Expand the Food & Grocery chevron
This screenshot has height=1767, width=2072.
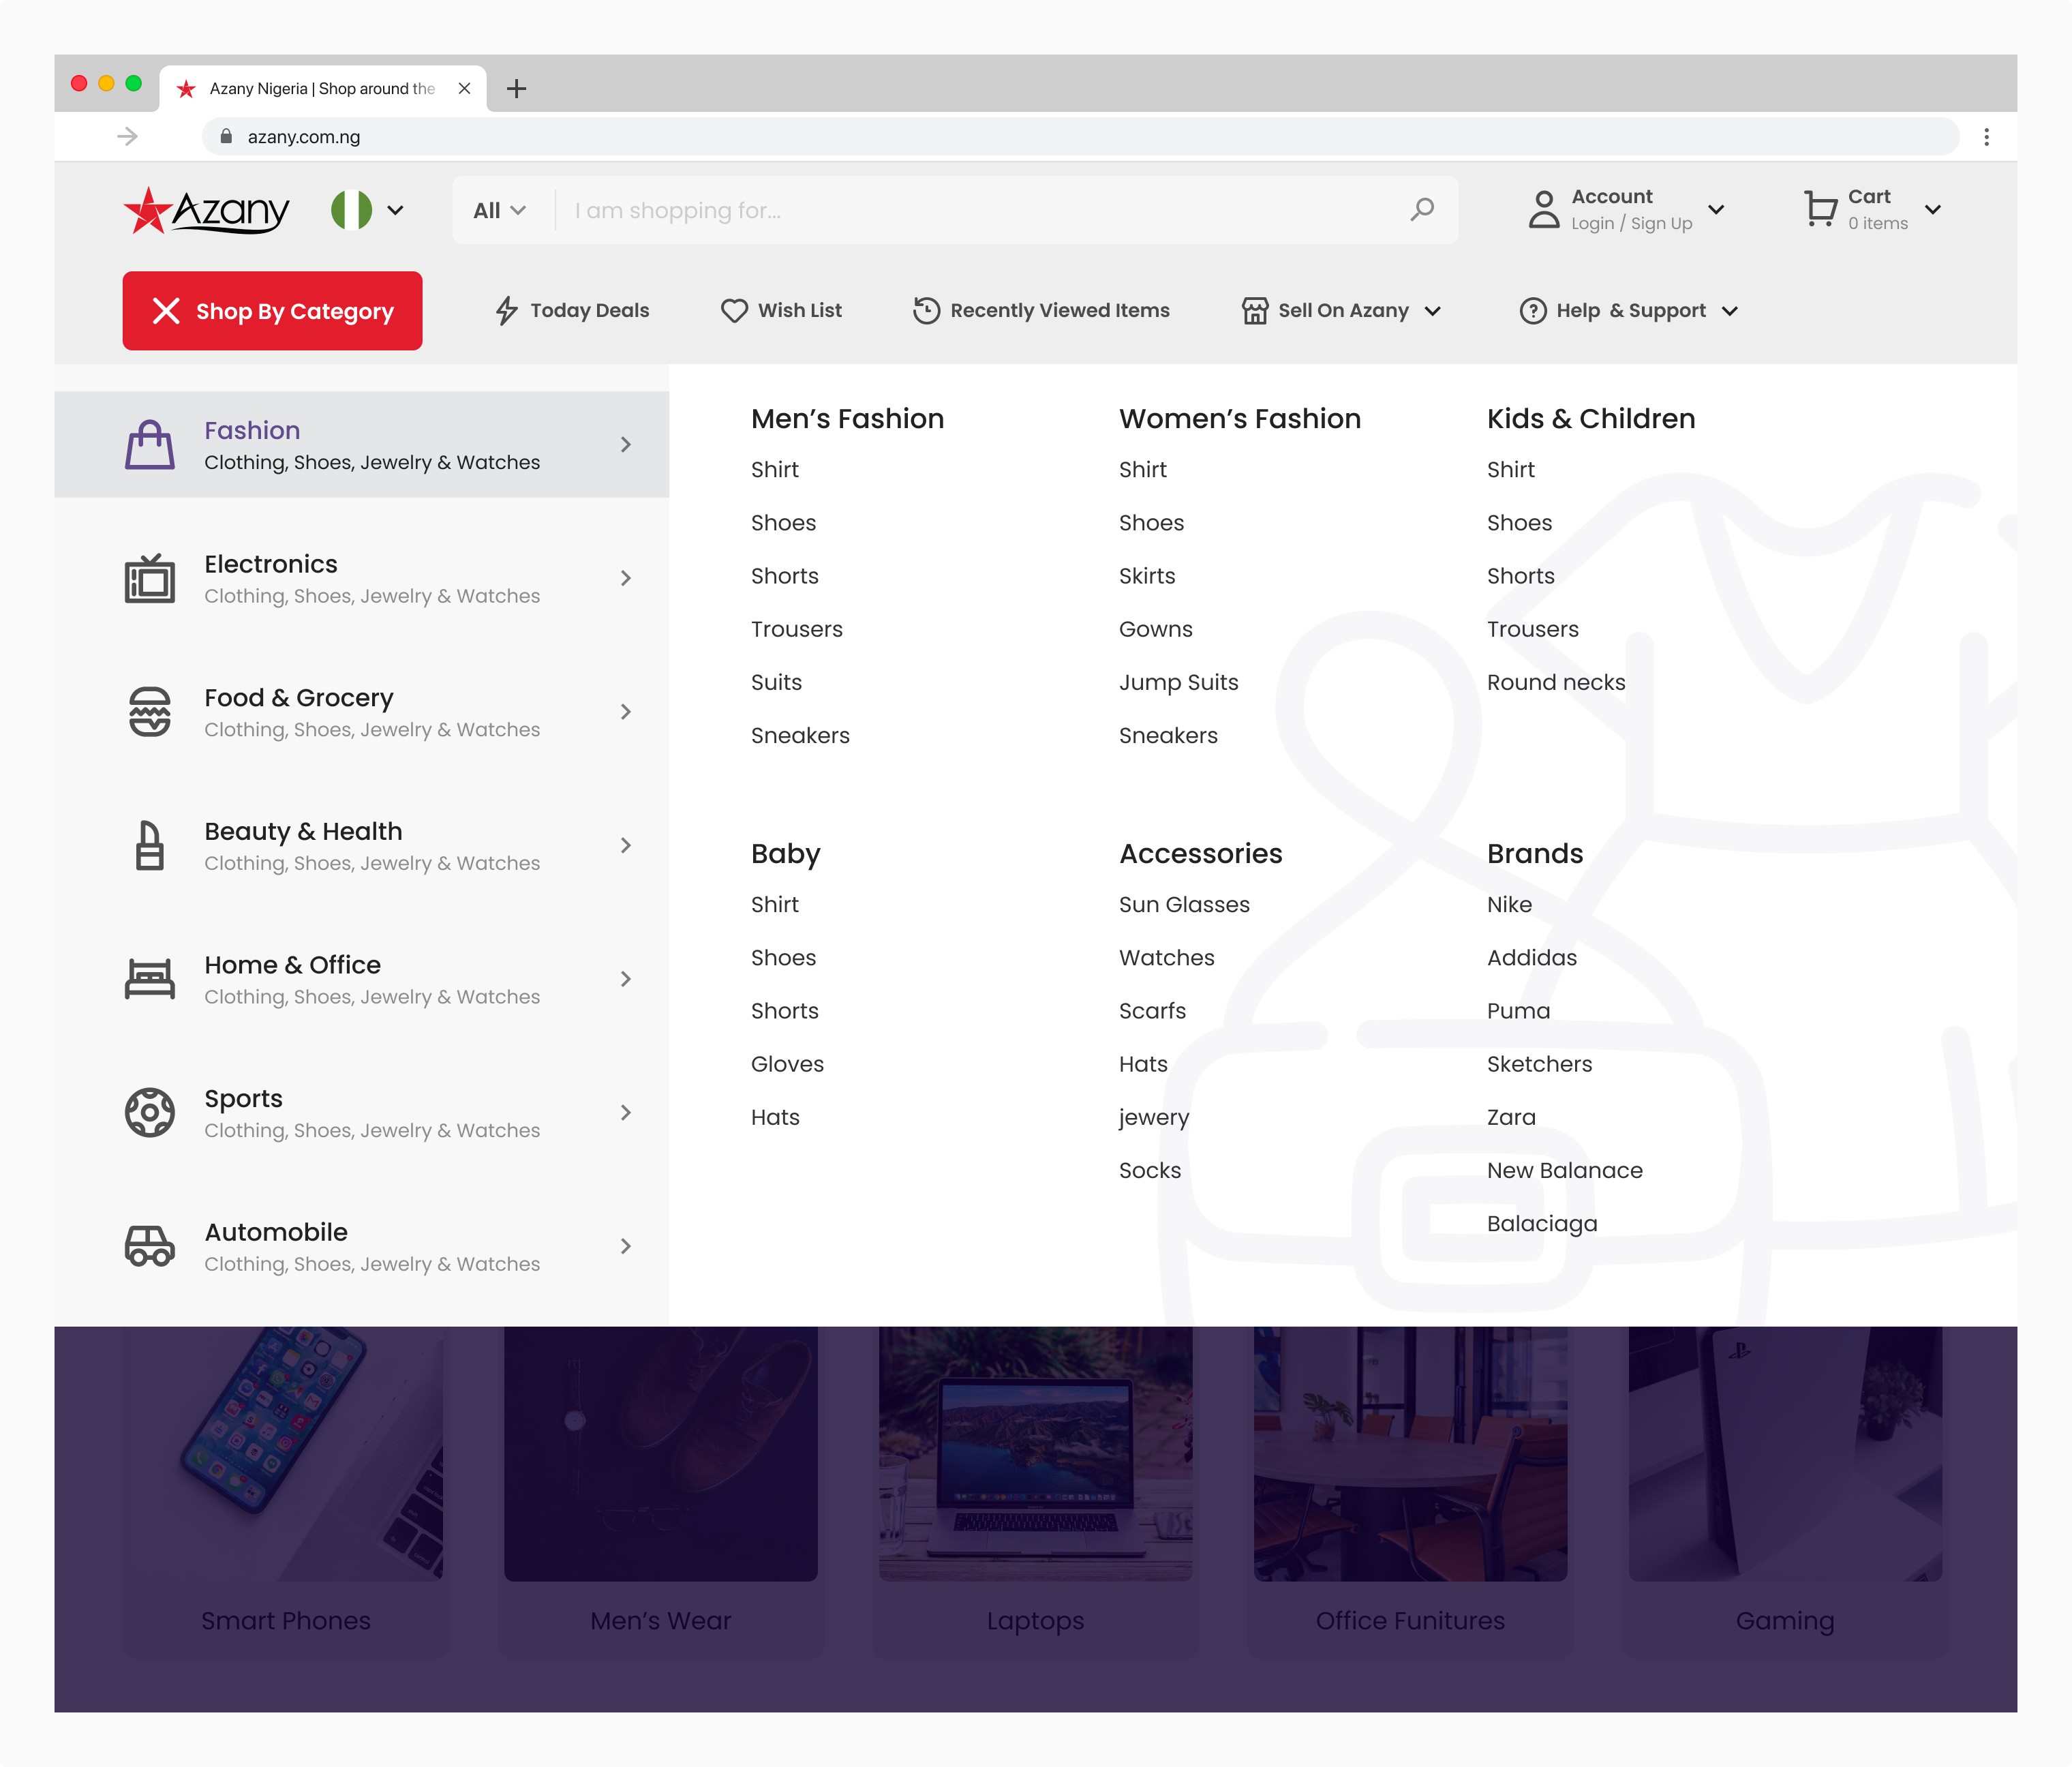coord(626,712)
